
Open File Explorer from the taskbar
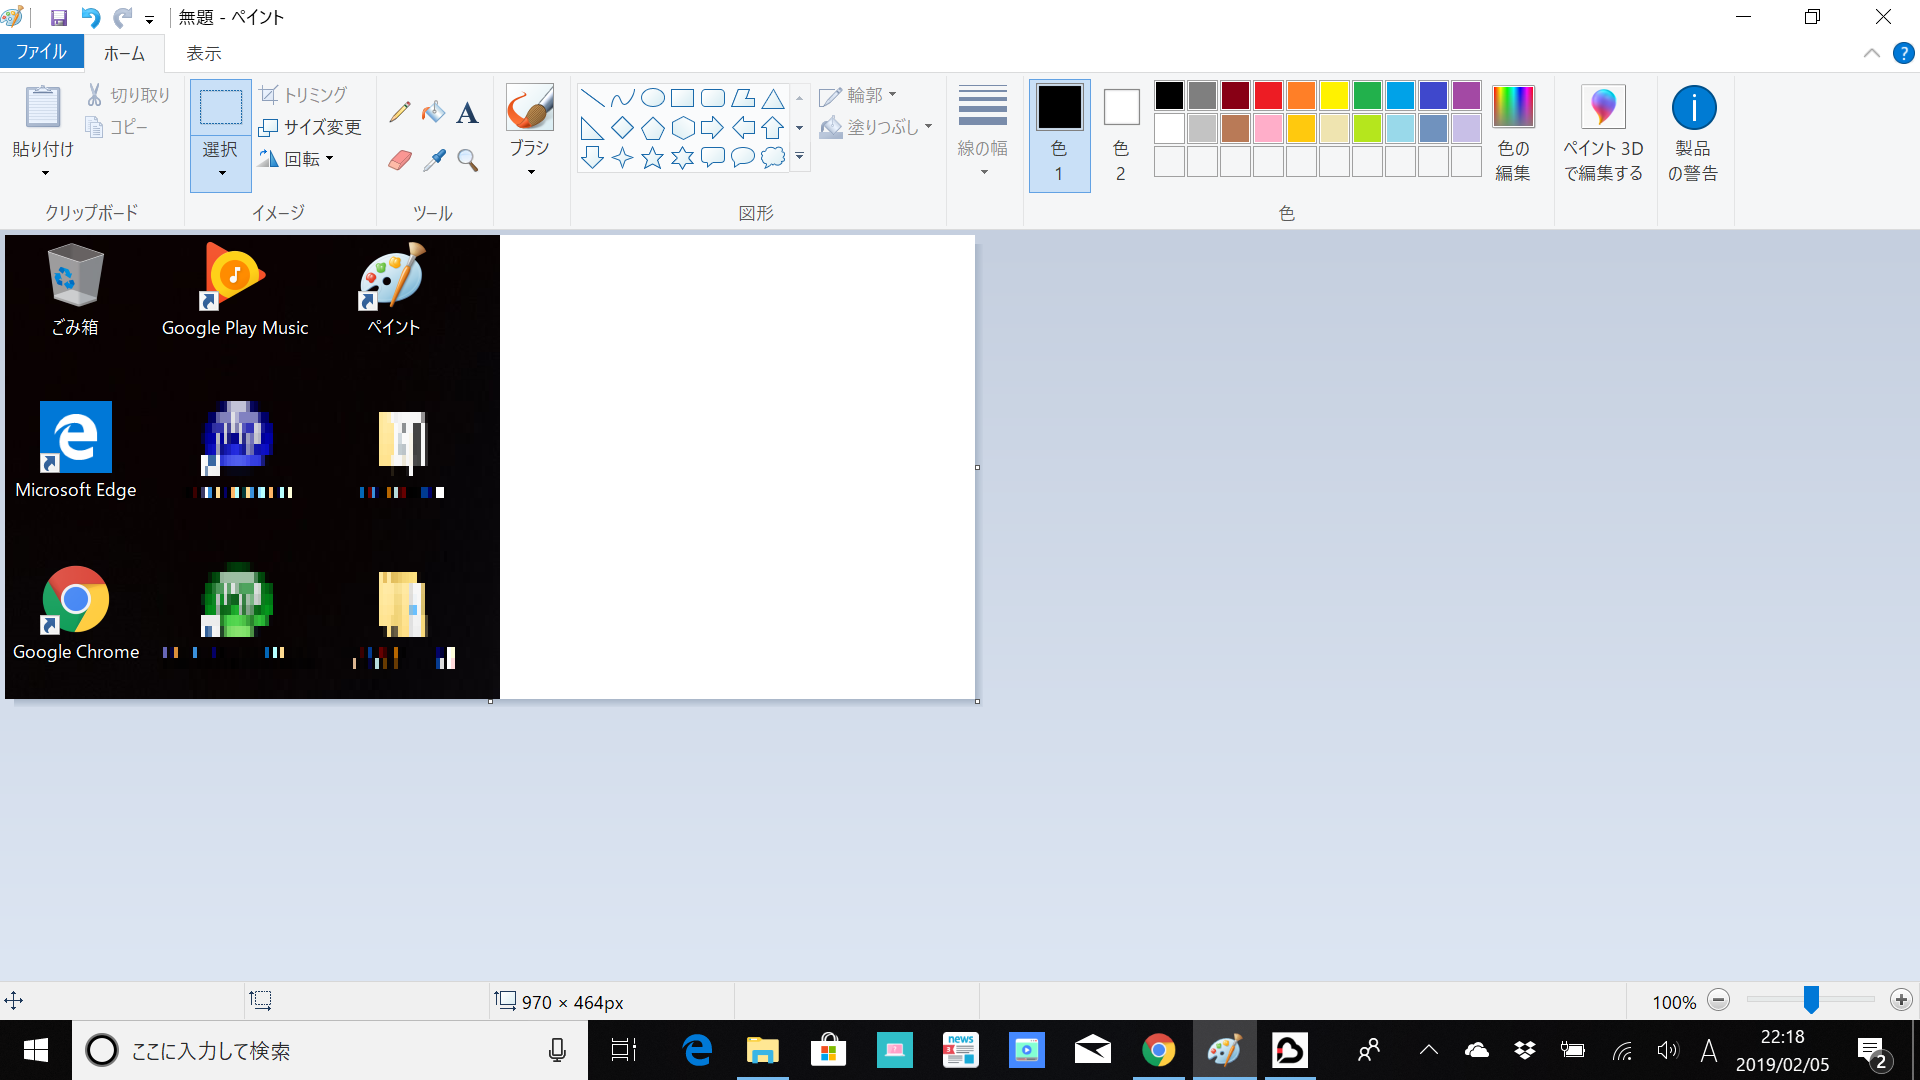click(762, 1050)
